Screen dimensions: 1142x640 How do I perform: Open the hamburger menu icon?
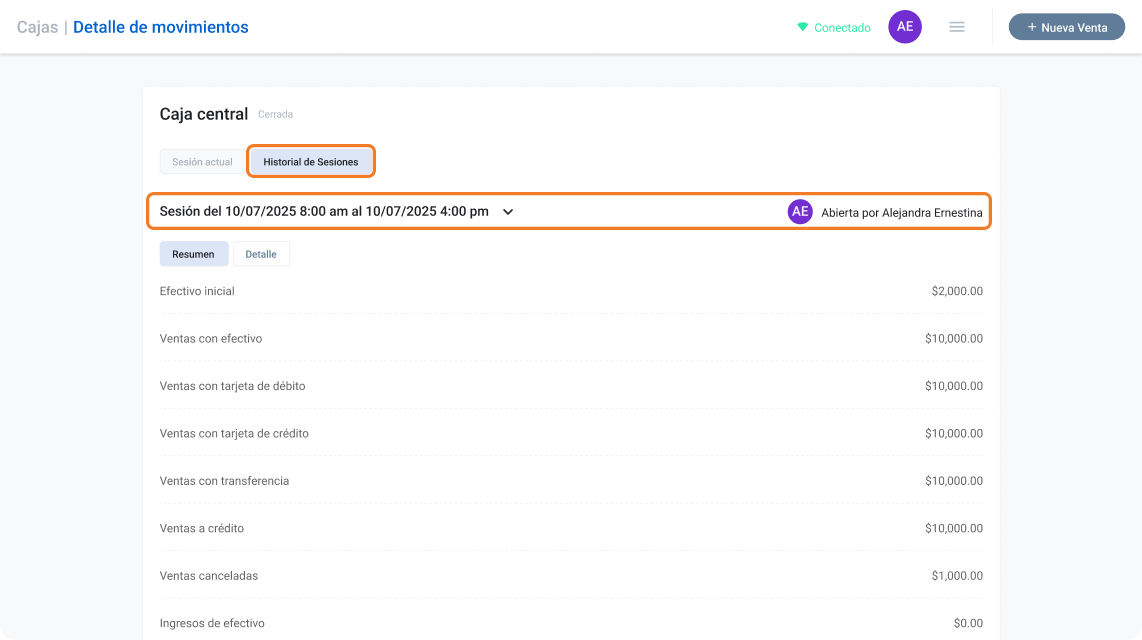tap(956, 27)
